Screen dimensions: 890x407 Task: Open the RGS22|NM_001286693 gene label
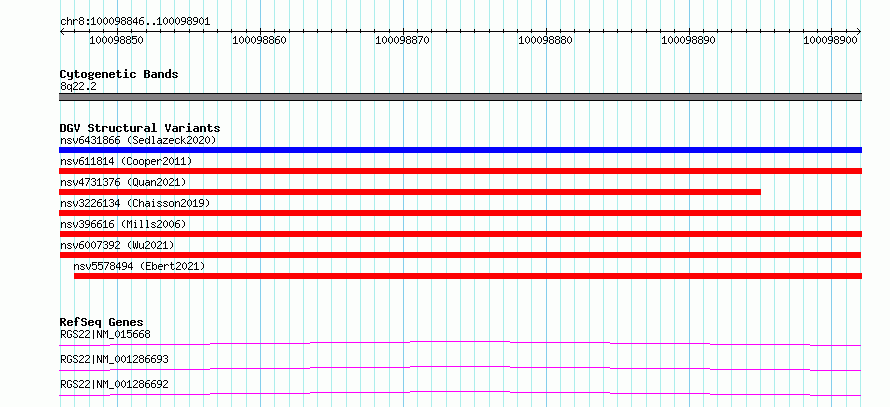114,359
